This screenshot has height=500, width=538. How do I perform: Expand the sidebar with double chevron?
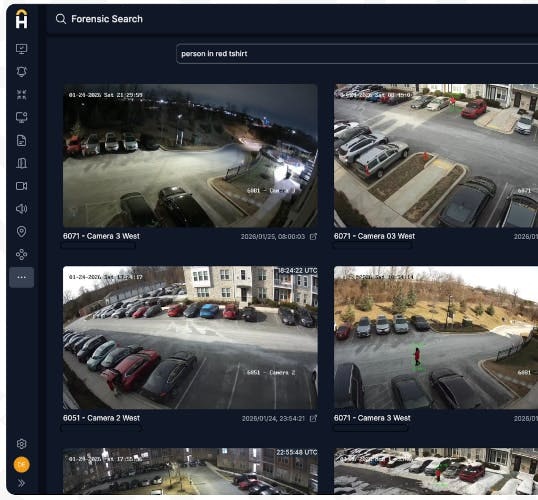pyautogui.click(x=22, y=484)
